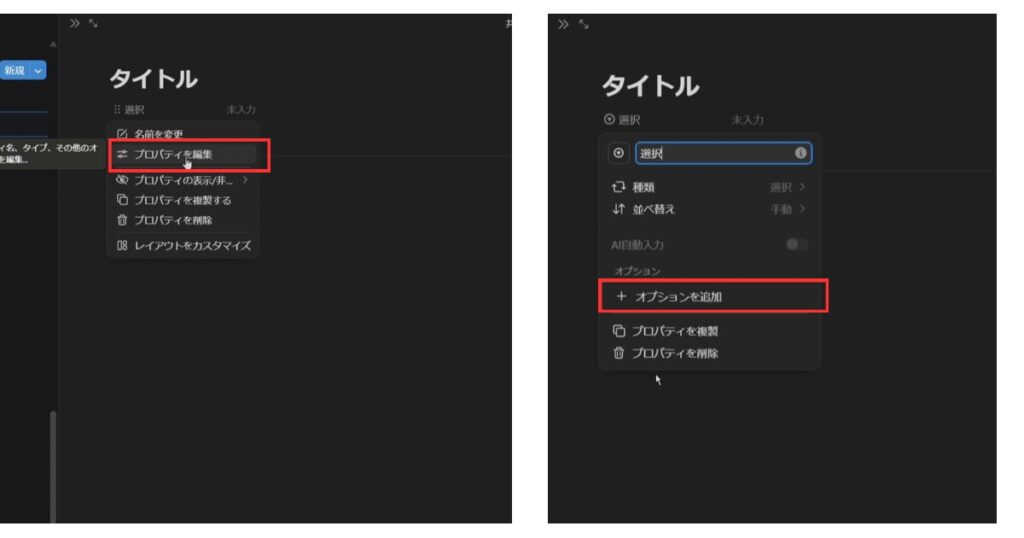Click the info icon inside the name field

tap(800, 153)
